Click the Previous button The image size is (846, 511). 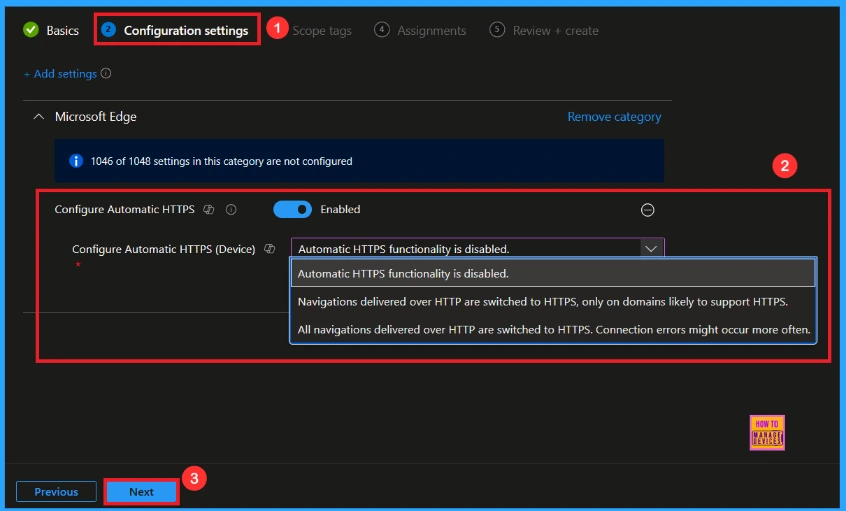pyautogui.click(x=57, y=492)
